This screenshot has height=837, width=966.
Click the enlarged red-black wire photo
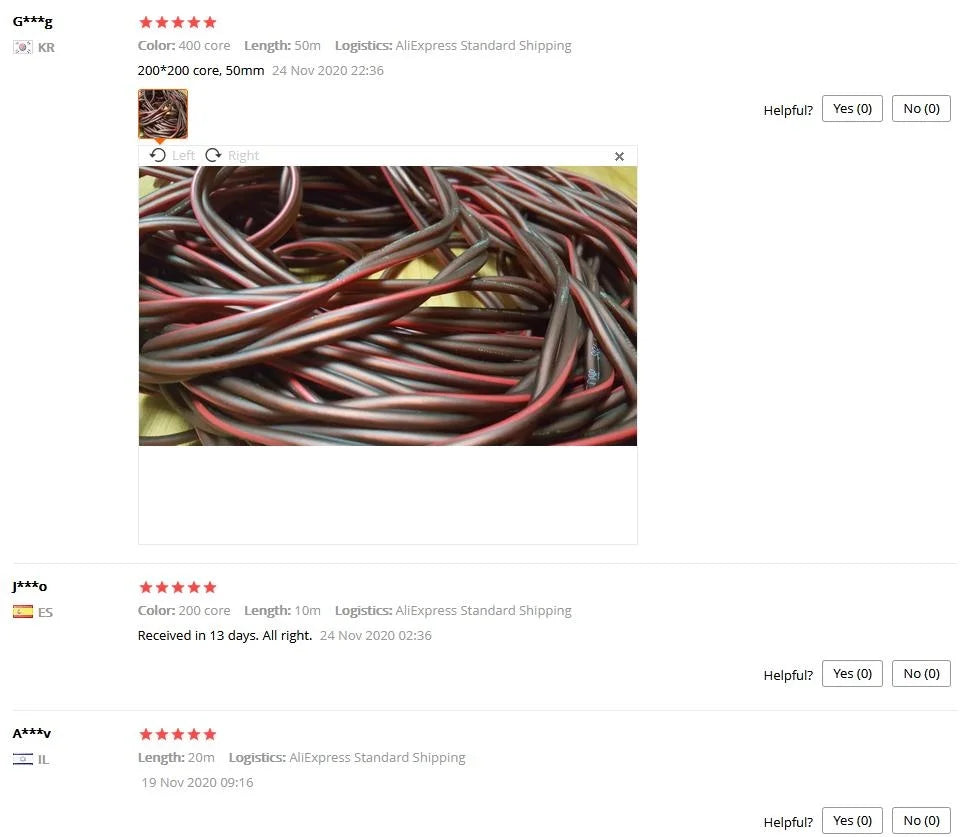[x=388, y=305]
